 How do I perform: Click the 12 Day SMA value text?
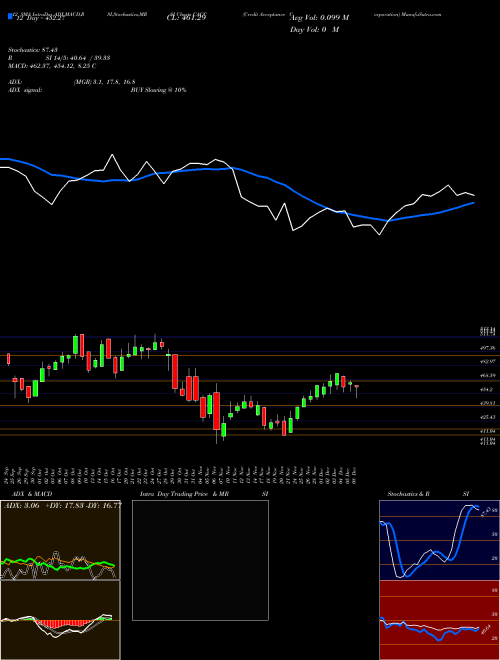tap(38, 19)
